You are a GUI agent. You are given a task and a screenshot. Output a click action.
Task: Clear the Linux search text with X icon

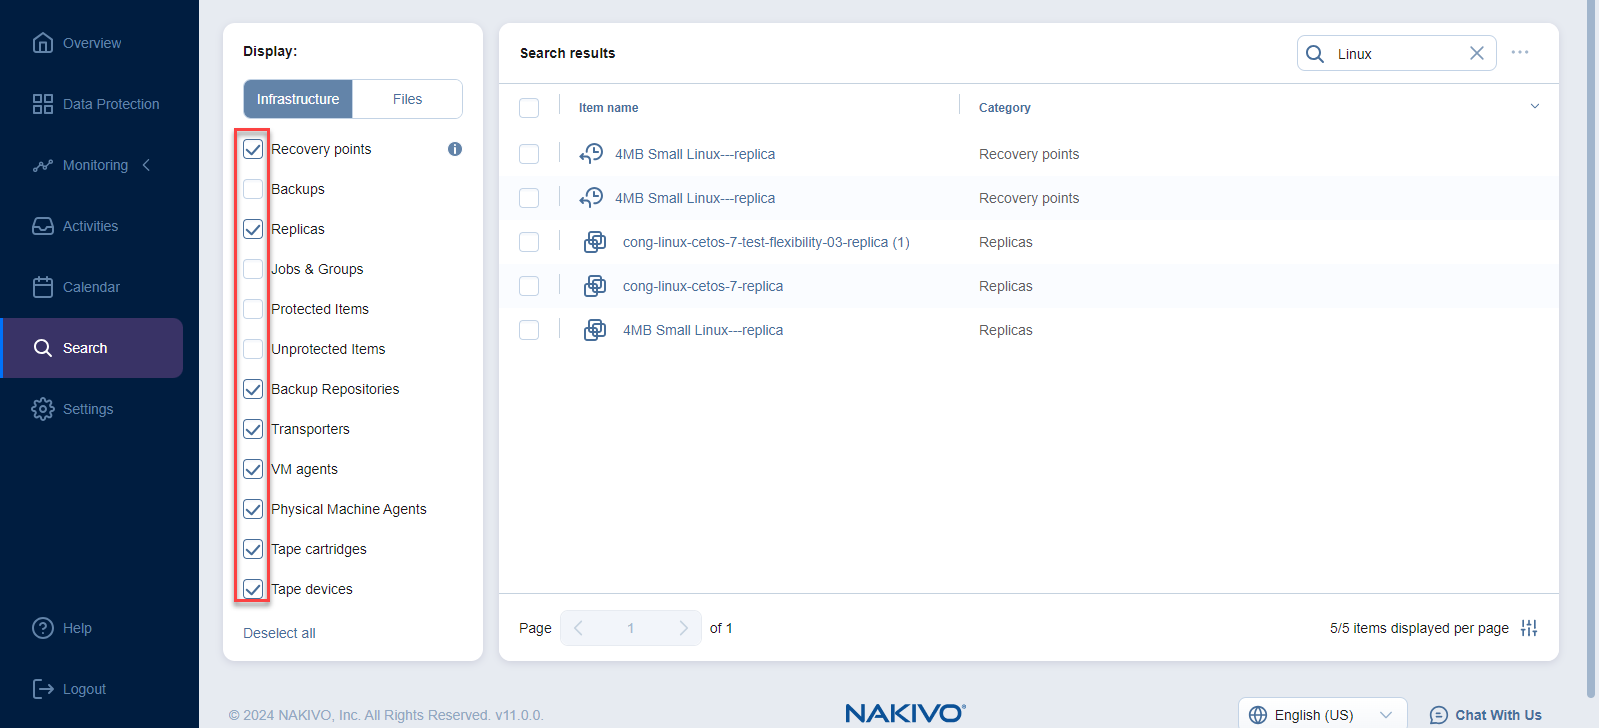tap(1476, 53)
